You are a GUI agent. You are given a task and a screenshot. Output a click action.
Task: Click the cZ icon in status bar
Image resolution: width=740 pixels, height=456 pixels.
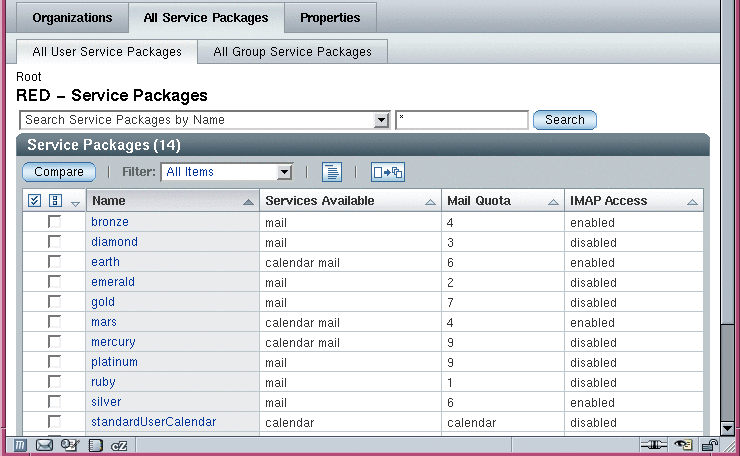pyautogui.click(x=119, y=446)
